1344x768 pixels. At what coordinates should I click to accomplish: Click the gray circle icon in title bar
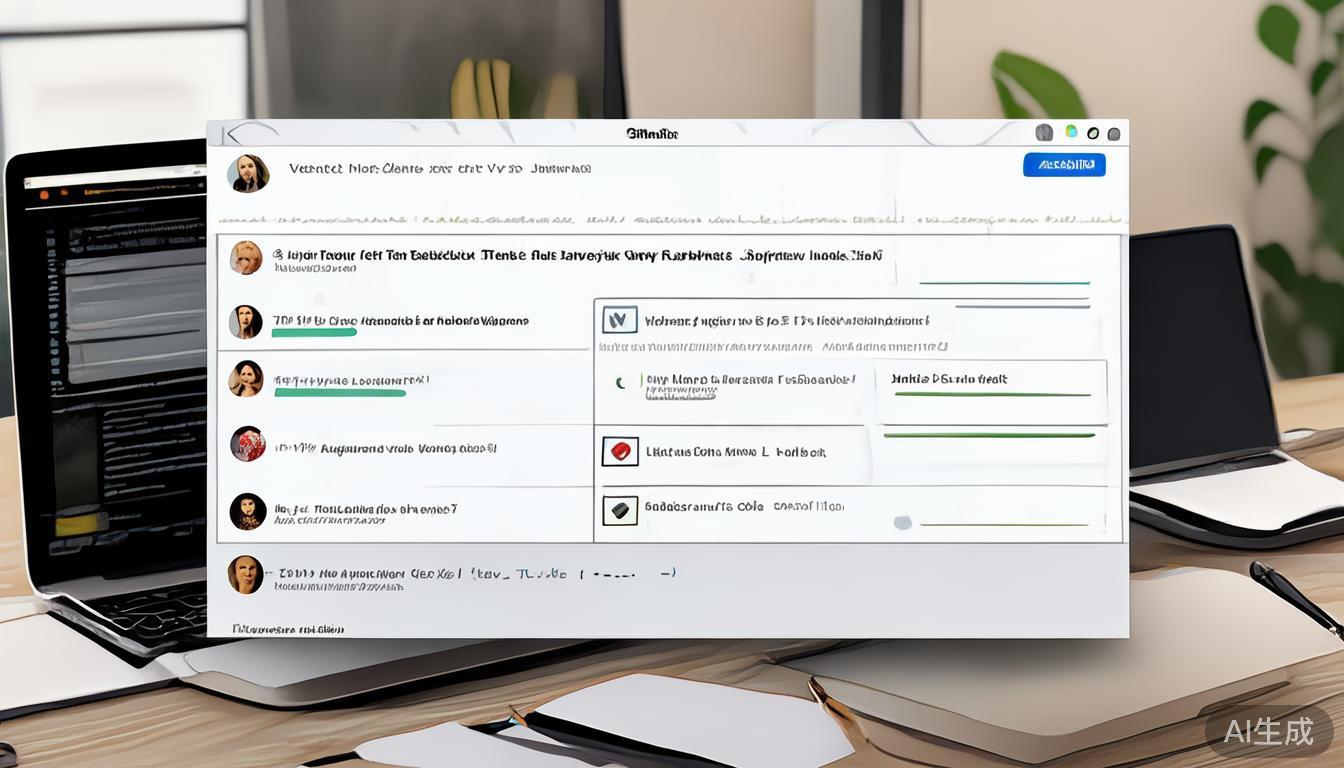[x=1044, y=133]
